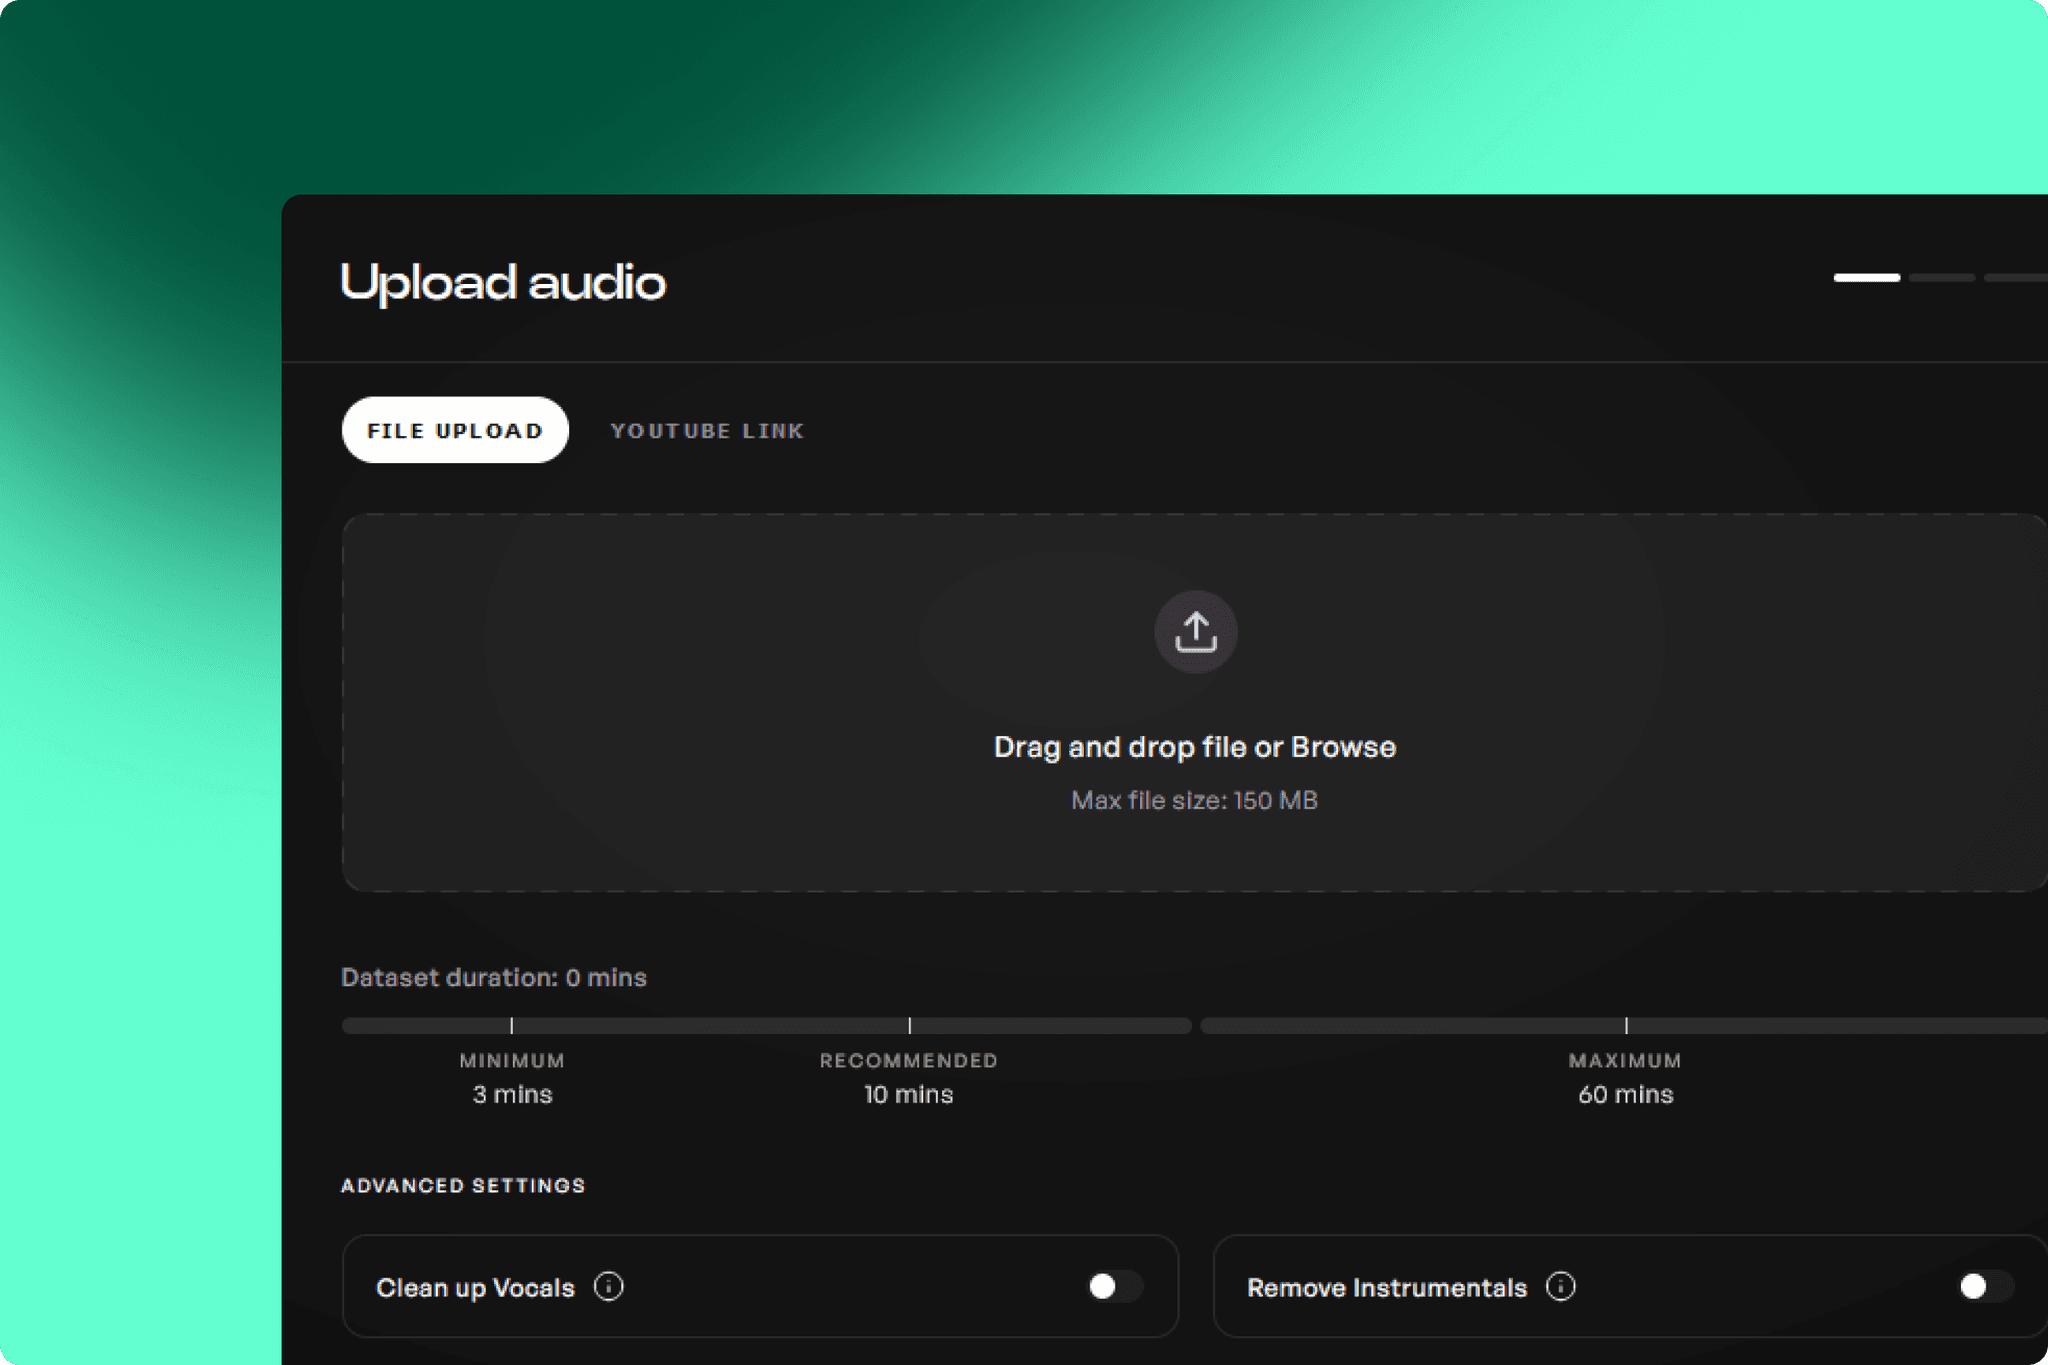Click Browse to choose a file
Image resolution: width=2048 pixels, height=1365 pixels.
point(1345,746)
